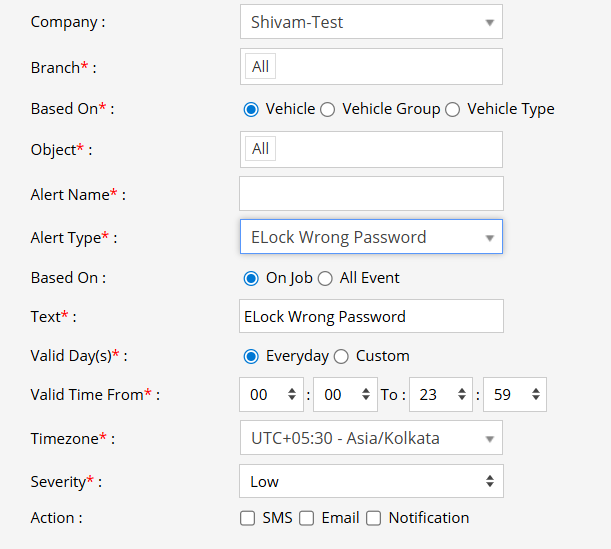Screen dimensions: 611x549
Task: Open the Severity dropdown set to Low
Action: pyautogui.click(x=371, y=481)
